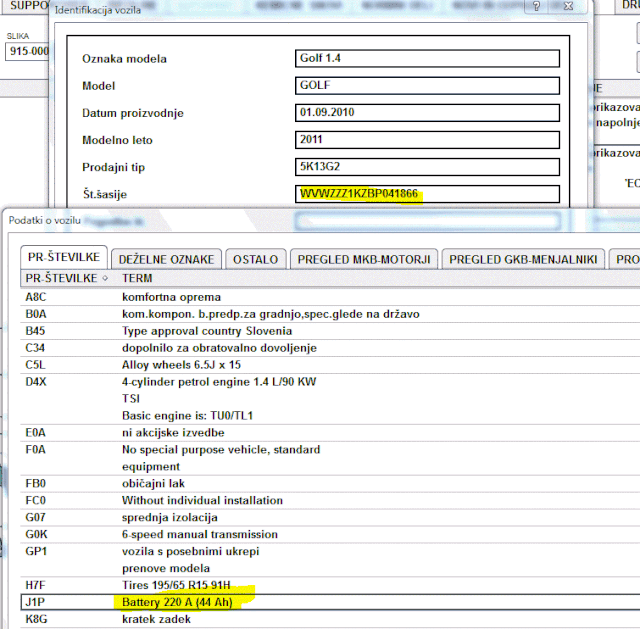
Task: Select row D4X 4-cylinder petrol engine
Action: (x=330, y=399)
